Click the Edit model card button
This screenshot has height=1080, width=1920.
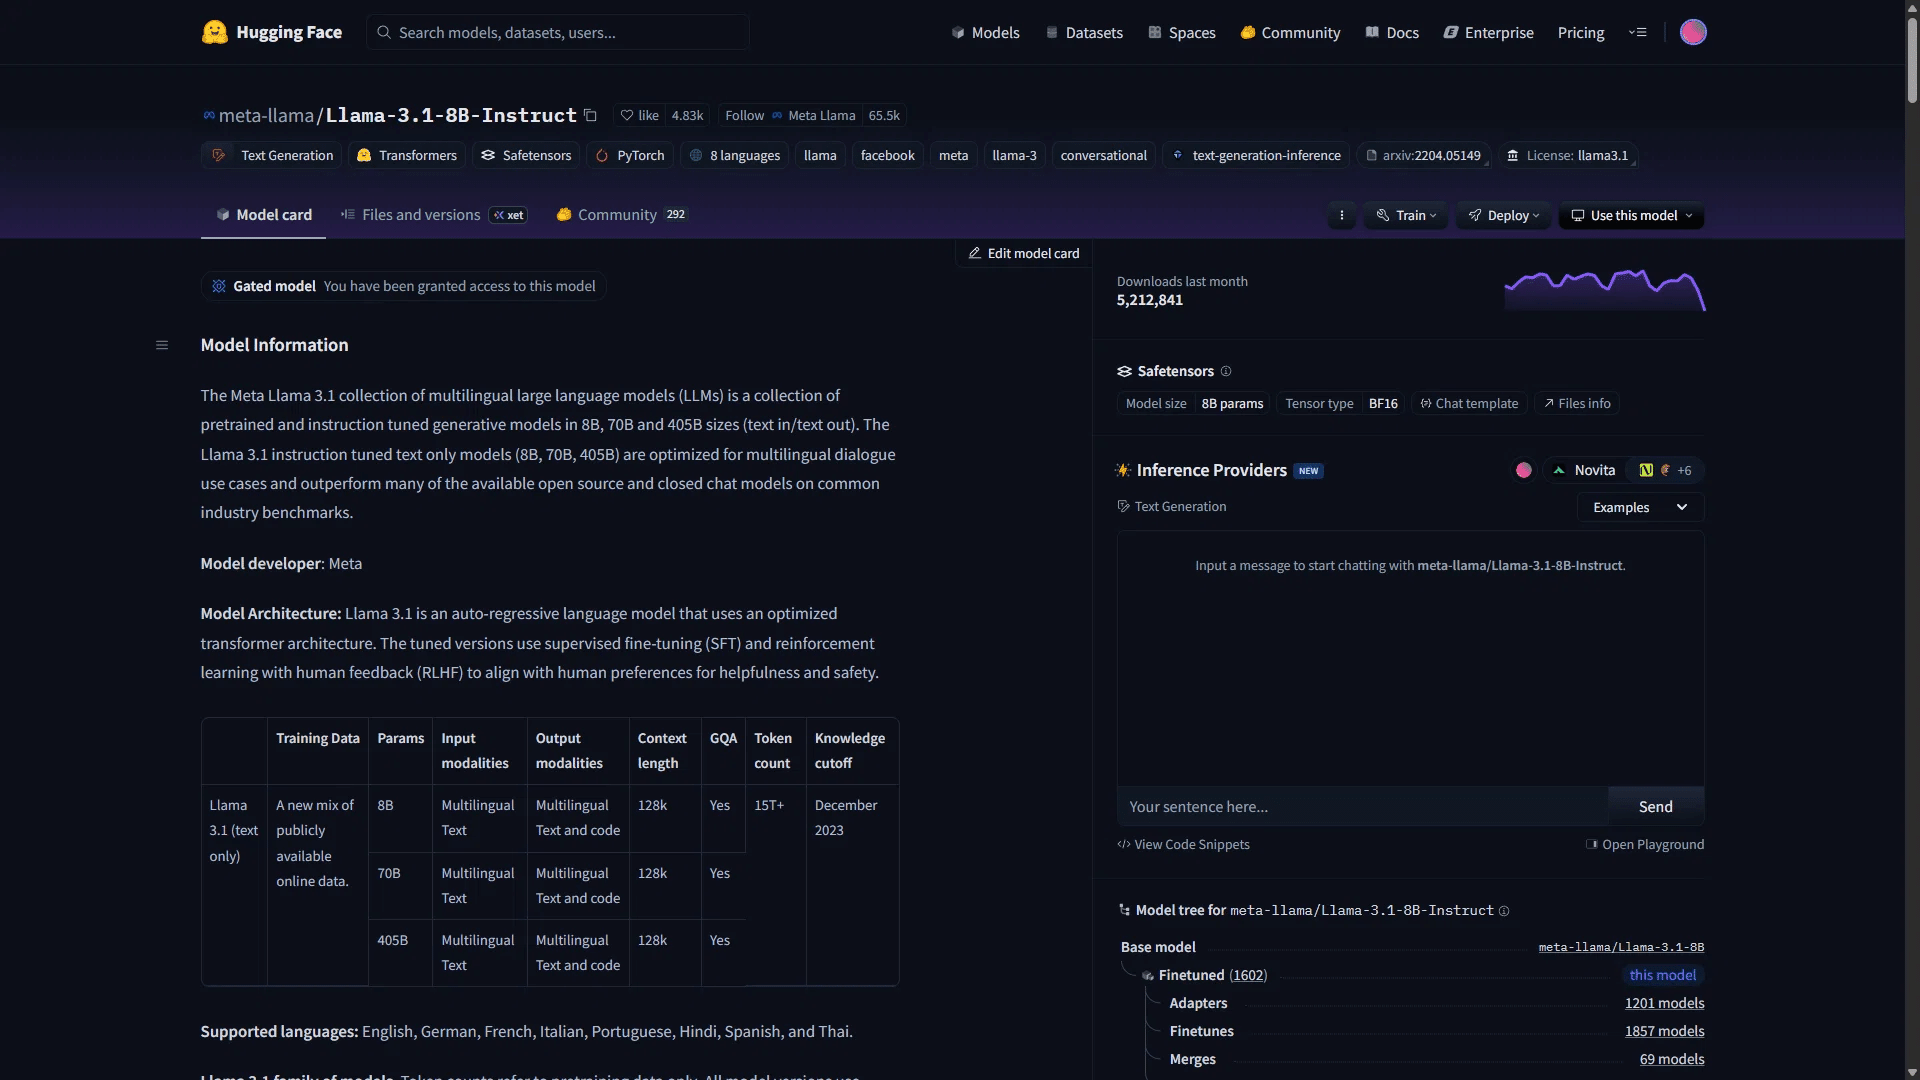1024,253
